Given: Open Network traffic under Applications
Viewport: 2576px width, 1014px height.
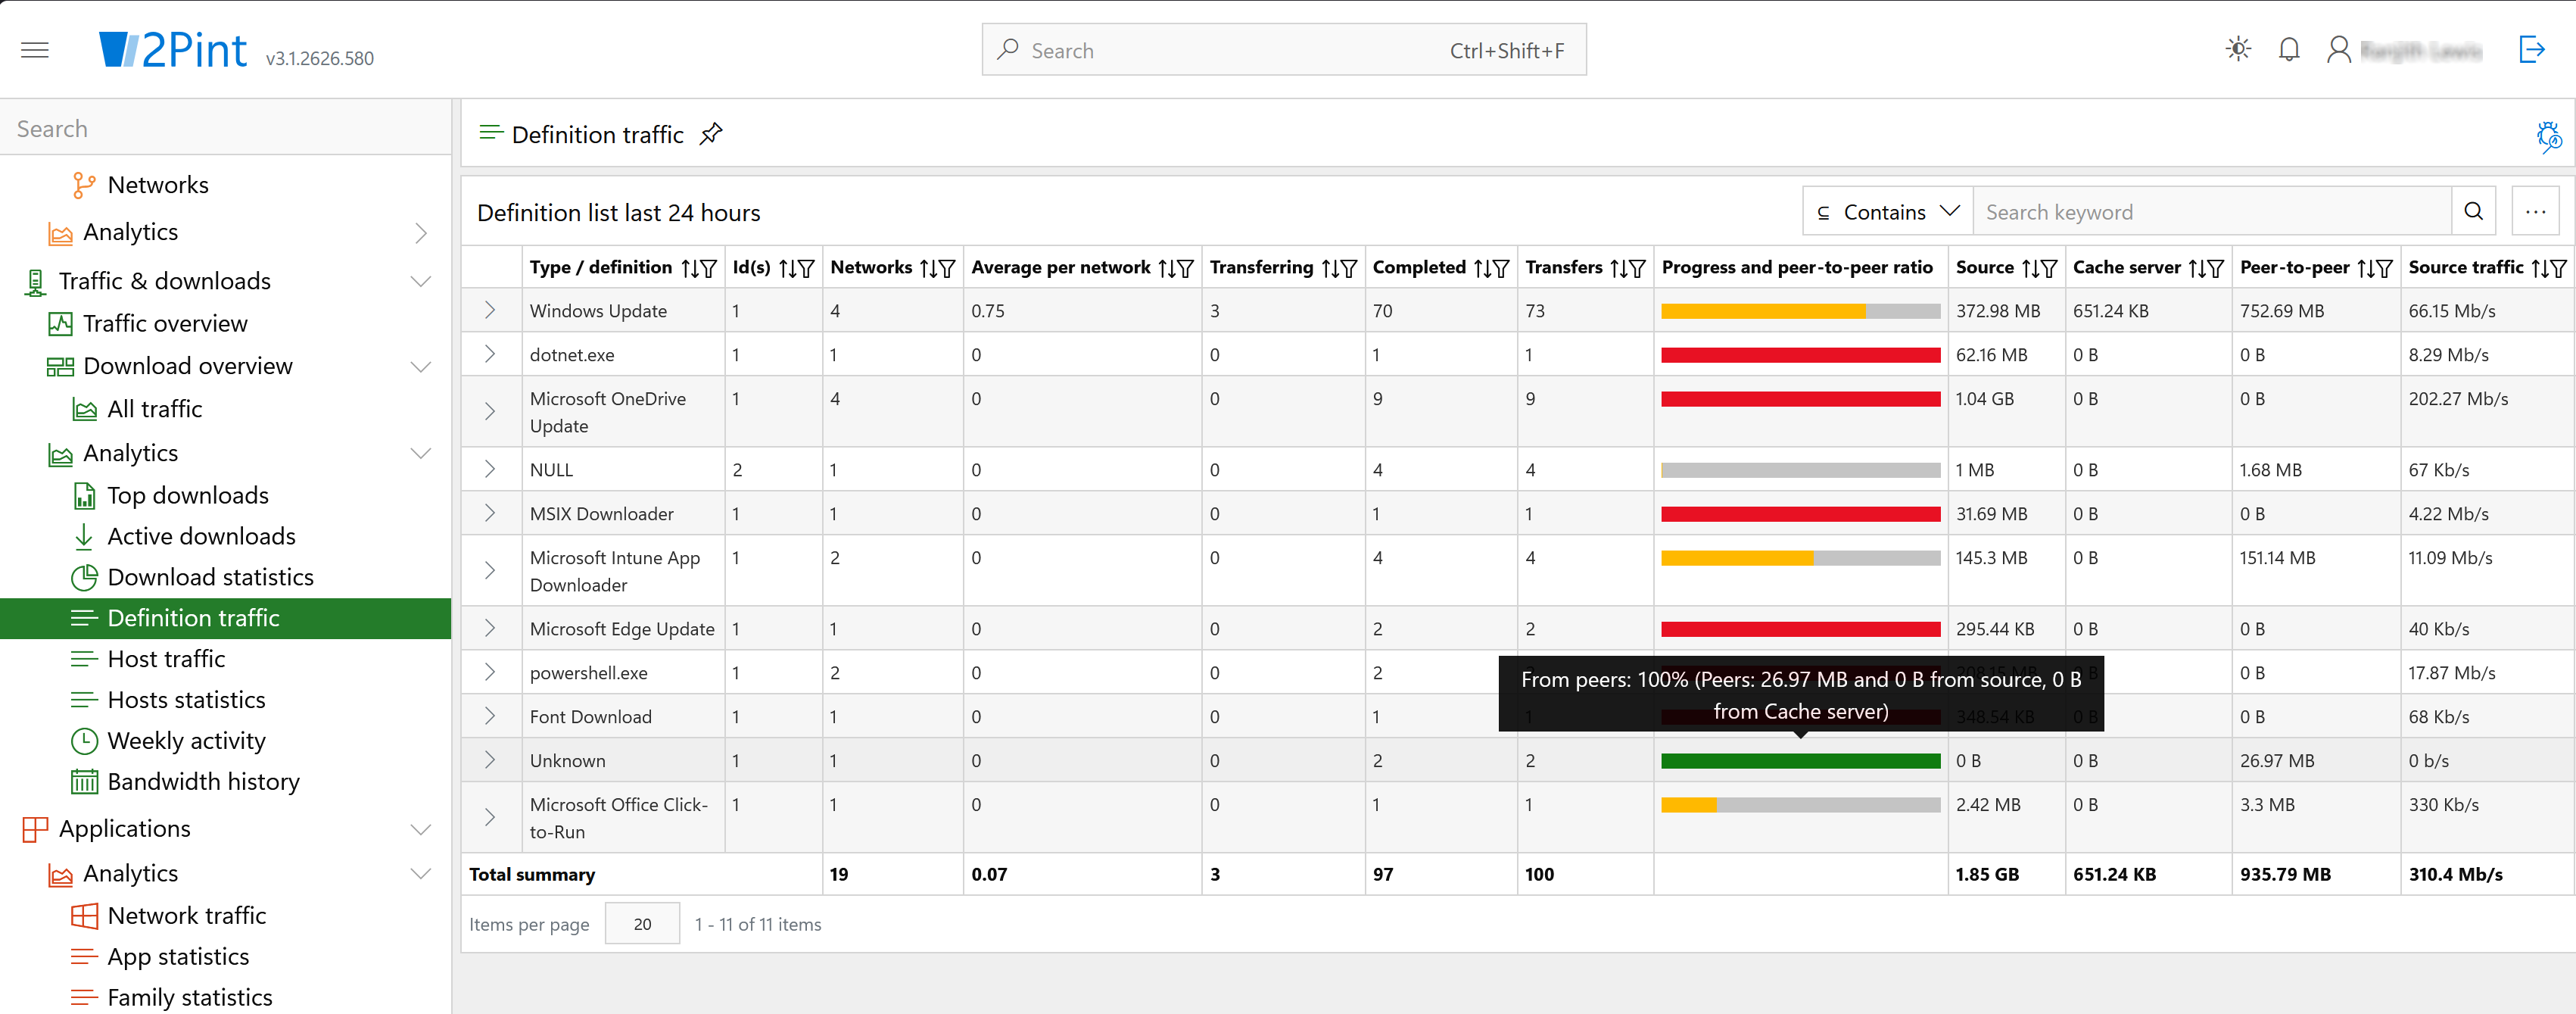Looking at the screenshot, I should [186, 916].
